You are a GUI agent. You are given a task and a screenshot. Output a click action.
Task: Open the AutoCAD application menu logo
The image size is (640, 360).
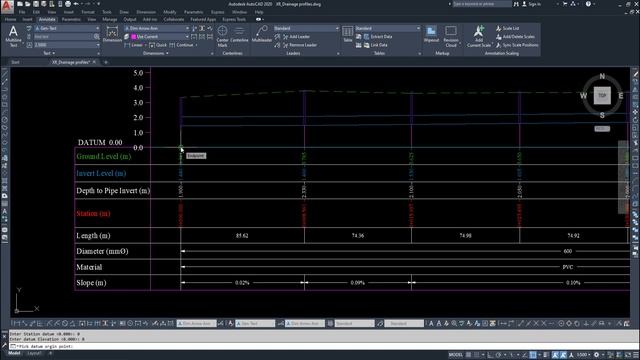pos(7,7)
